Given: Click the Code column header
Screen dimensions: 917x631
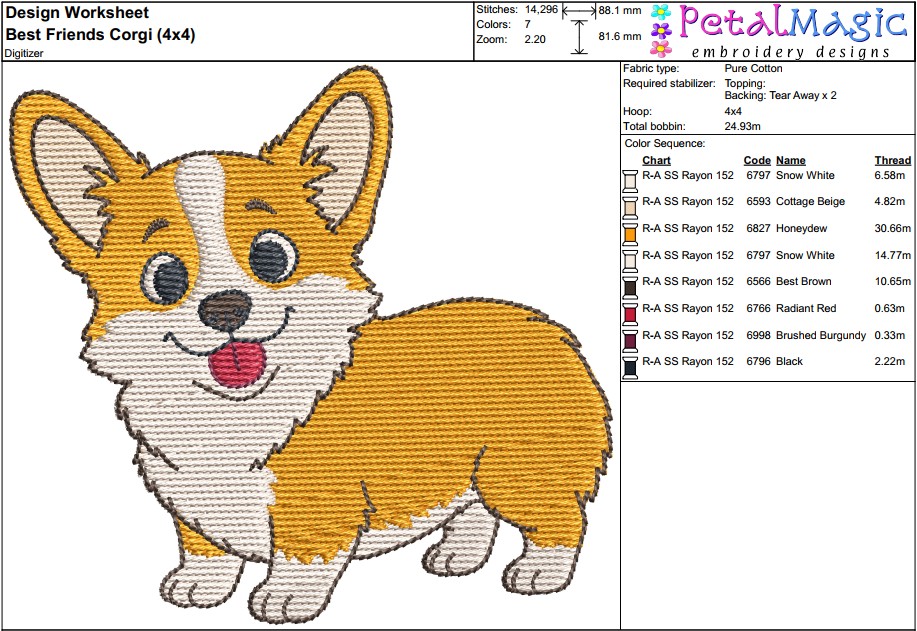Looking at the screenshot, I should tap(757, 160).
